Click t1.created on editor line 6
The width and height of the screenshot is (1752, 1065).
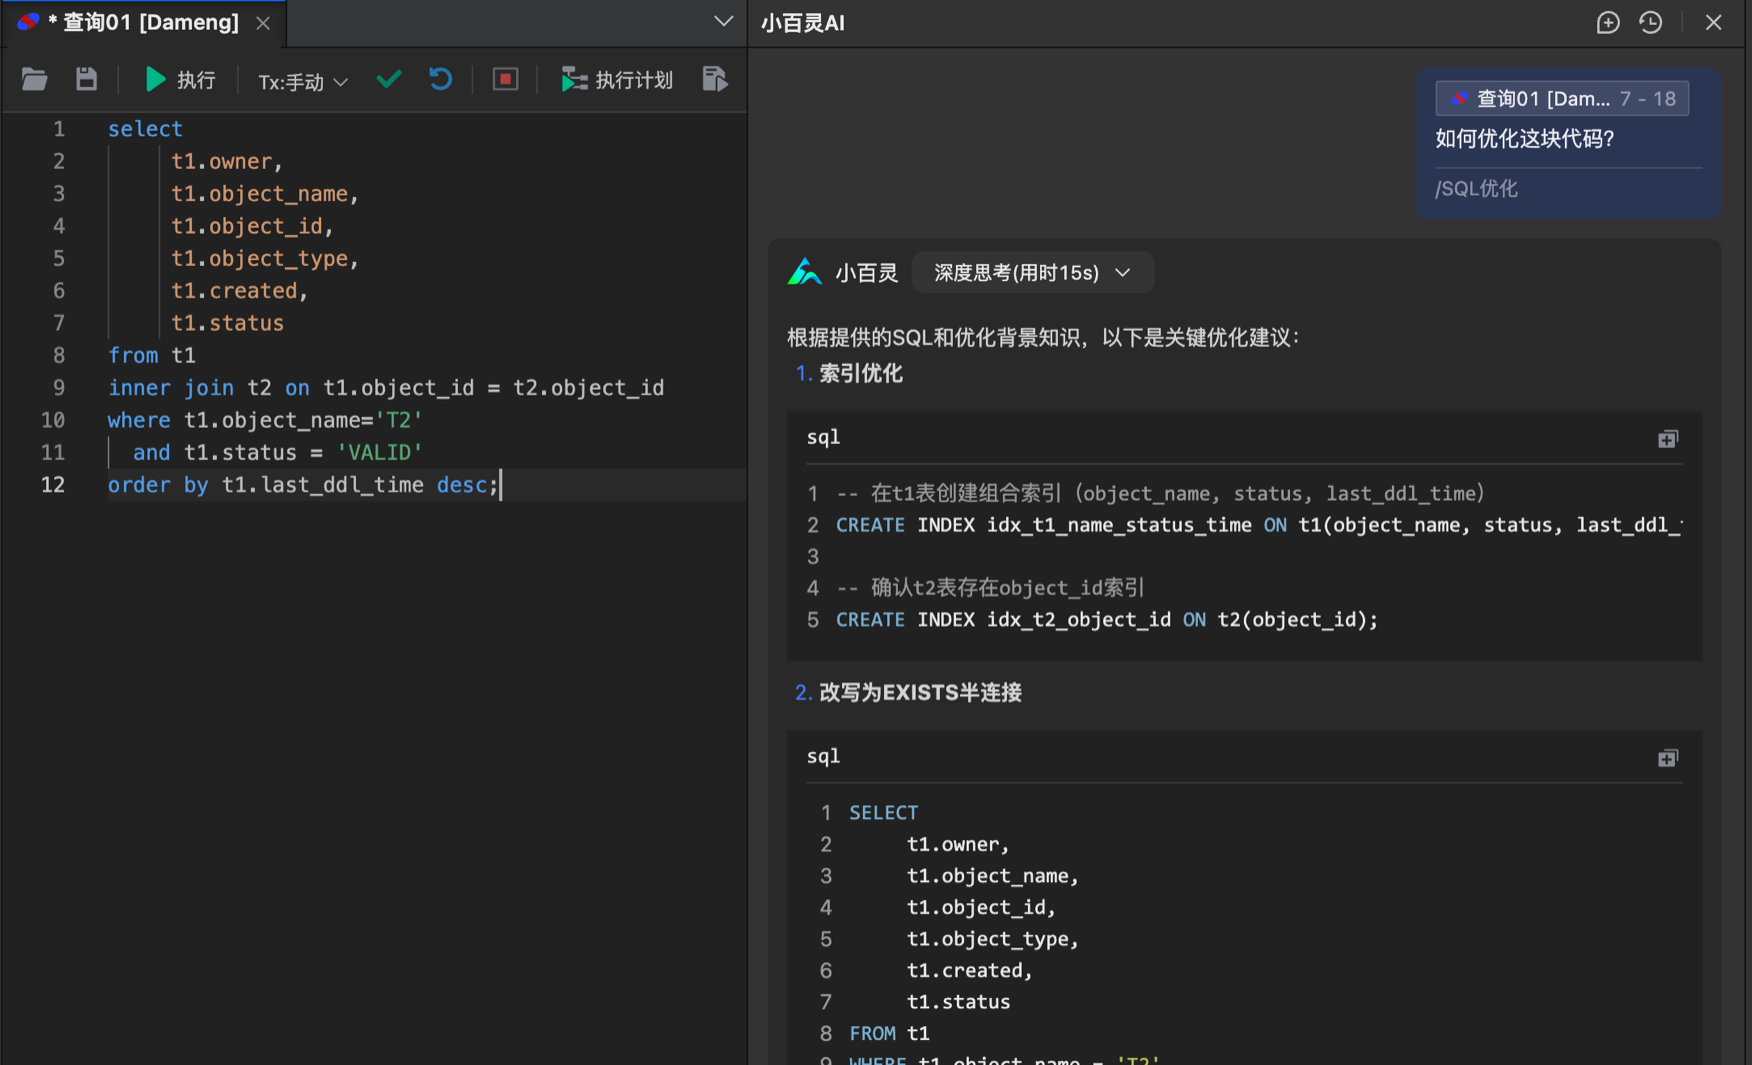coord(234,291)
